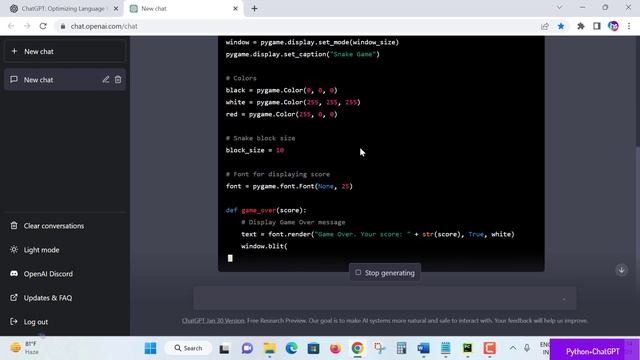640x360 pixels.
Task: Open the Chrome three-dot menu
Action: click(629, 26)
